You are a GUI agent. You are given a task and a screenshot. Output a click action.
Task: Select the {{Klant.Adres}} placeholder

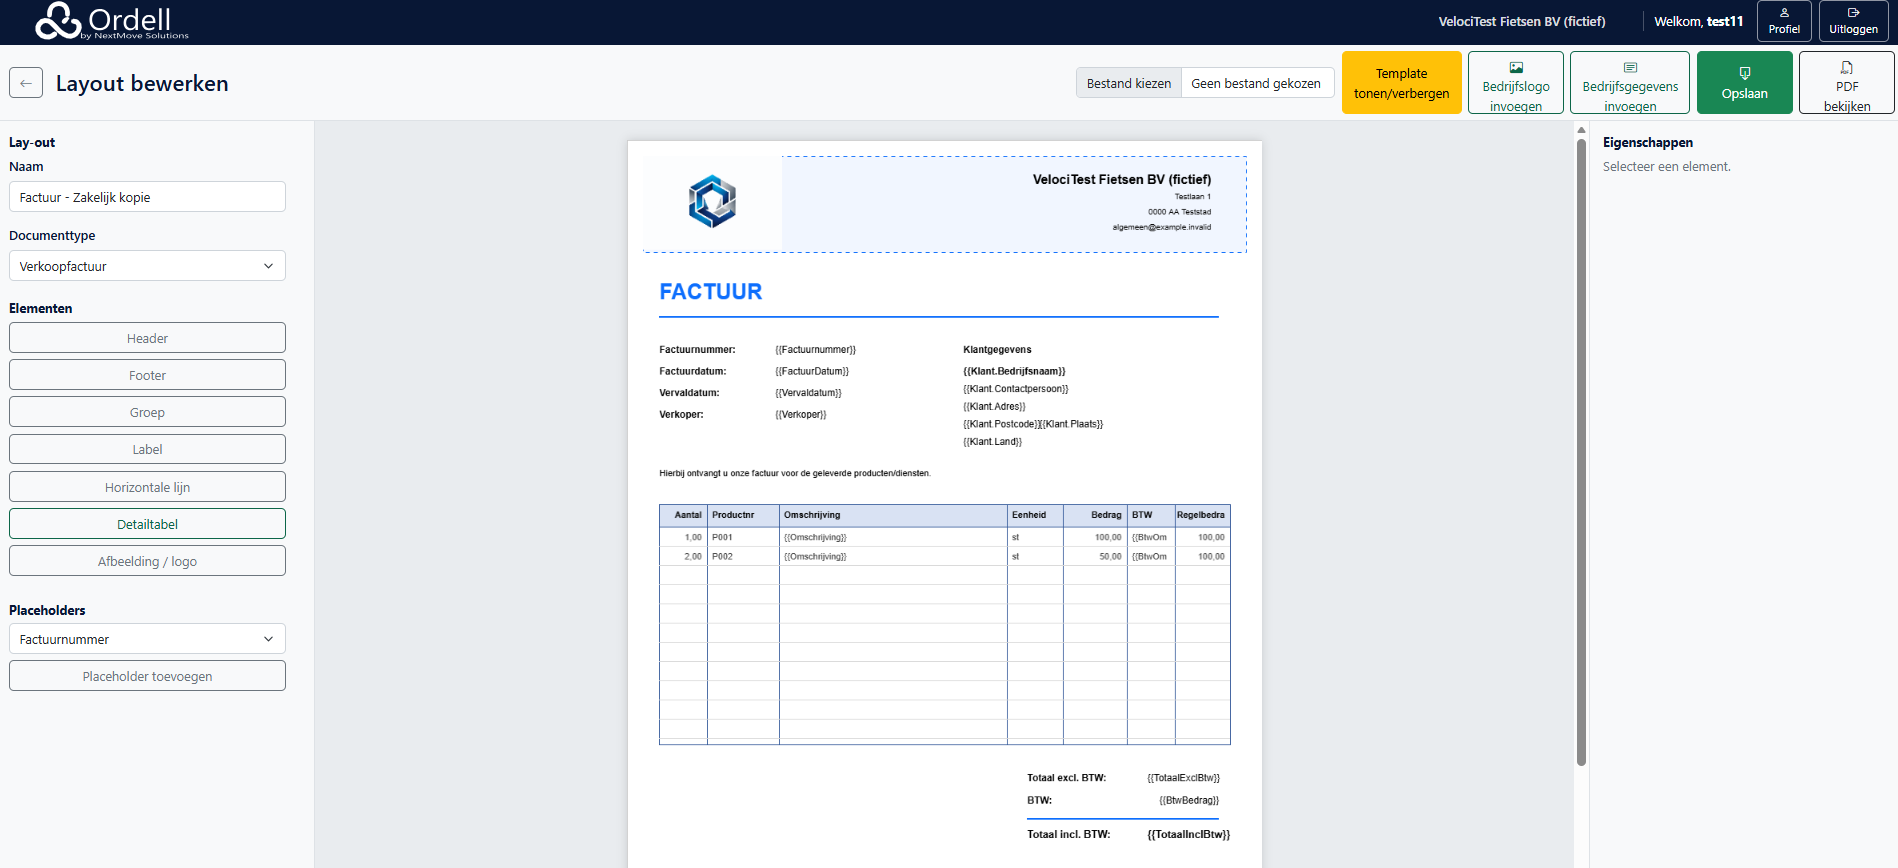[994, 407]
